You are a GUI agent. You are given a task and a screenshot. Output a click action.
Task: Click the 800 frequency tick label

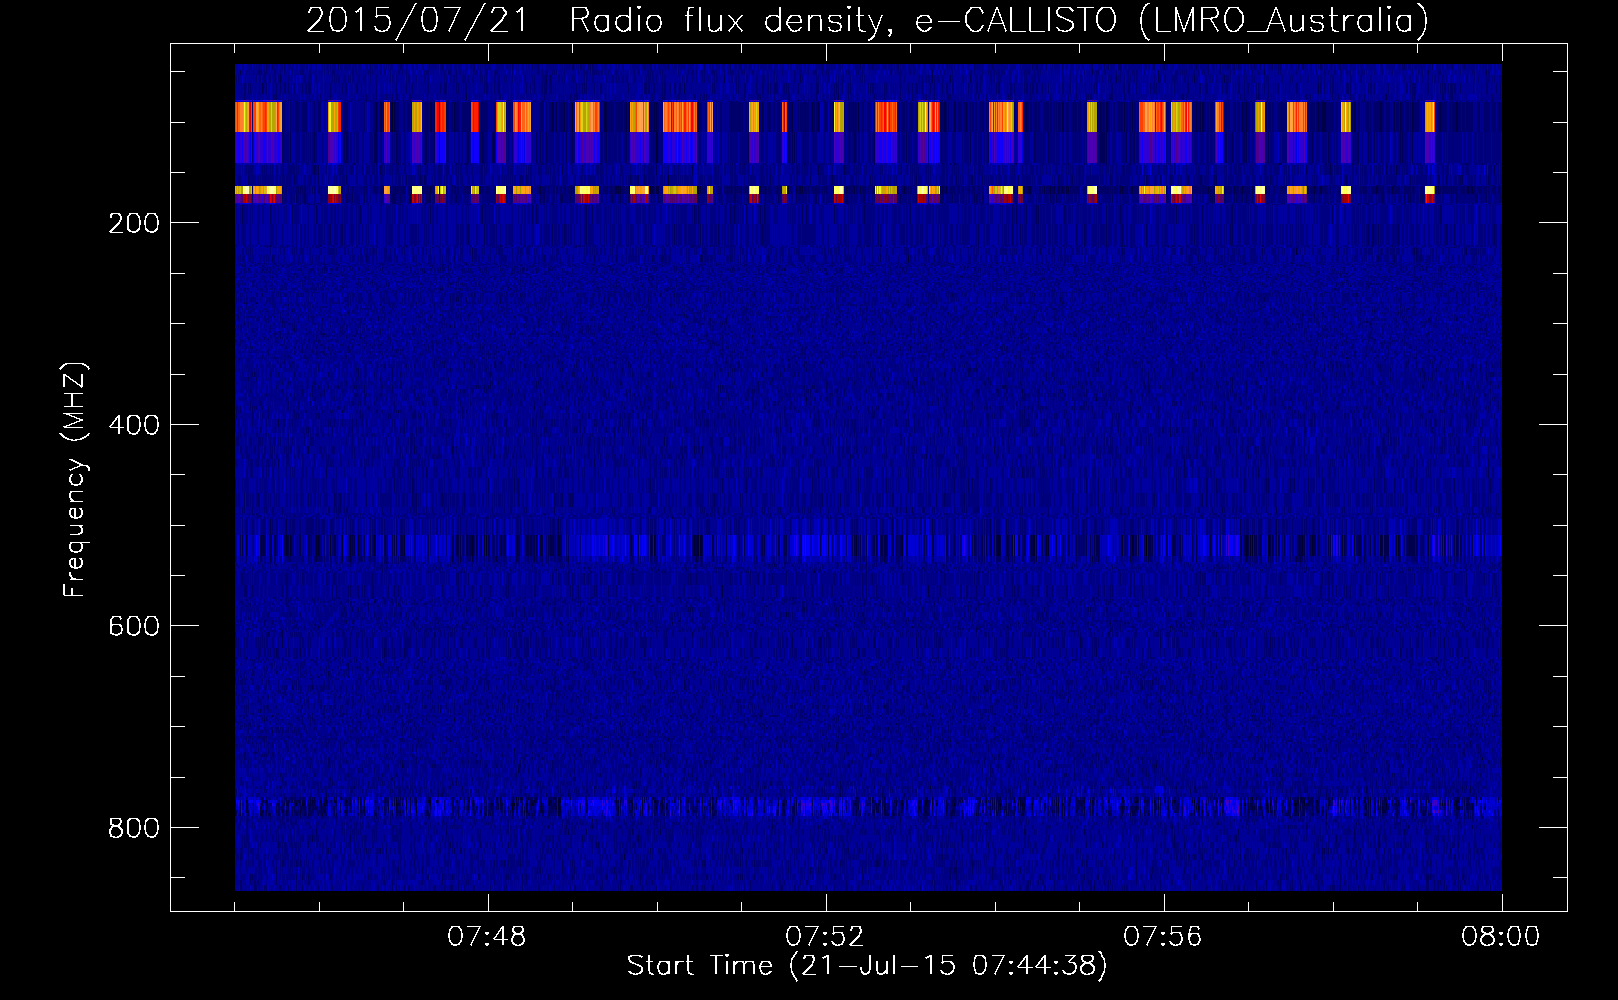(x=134, y=828)
